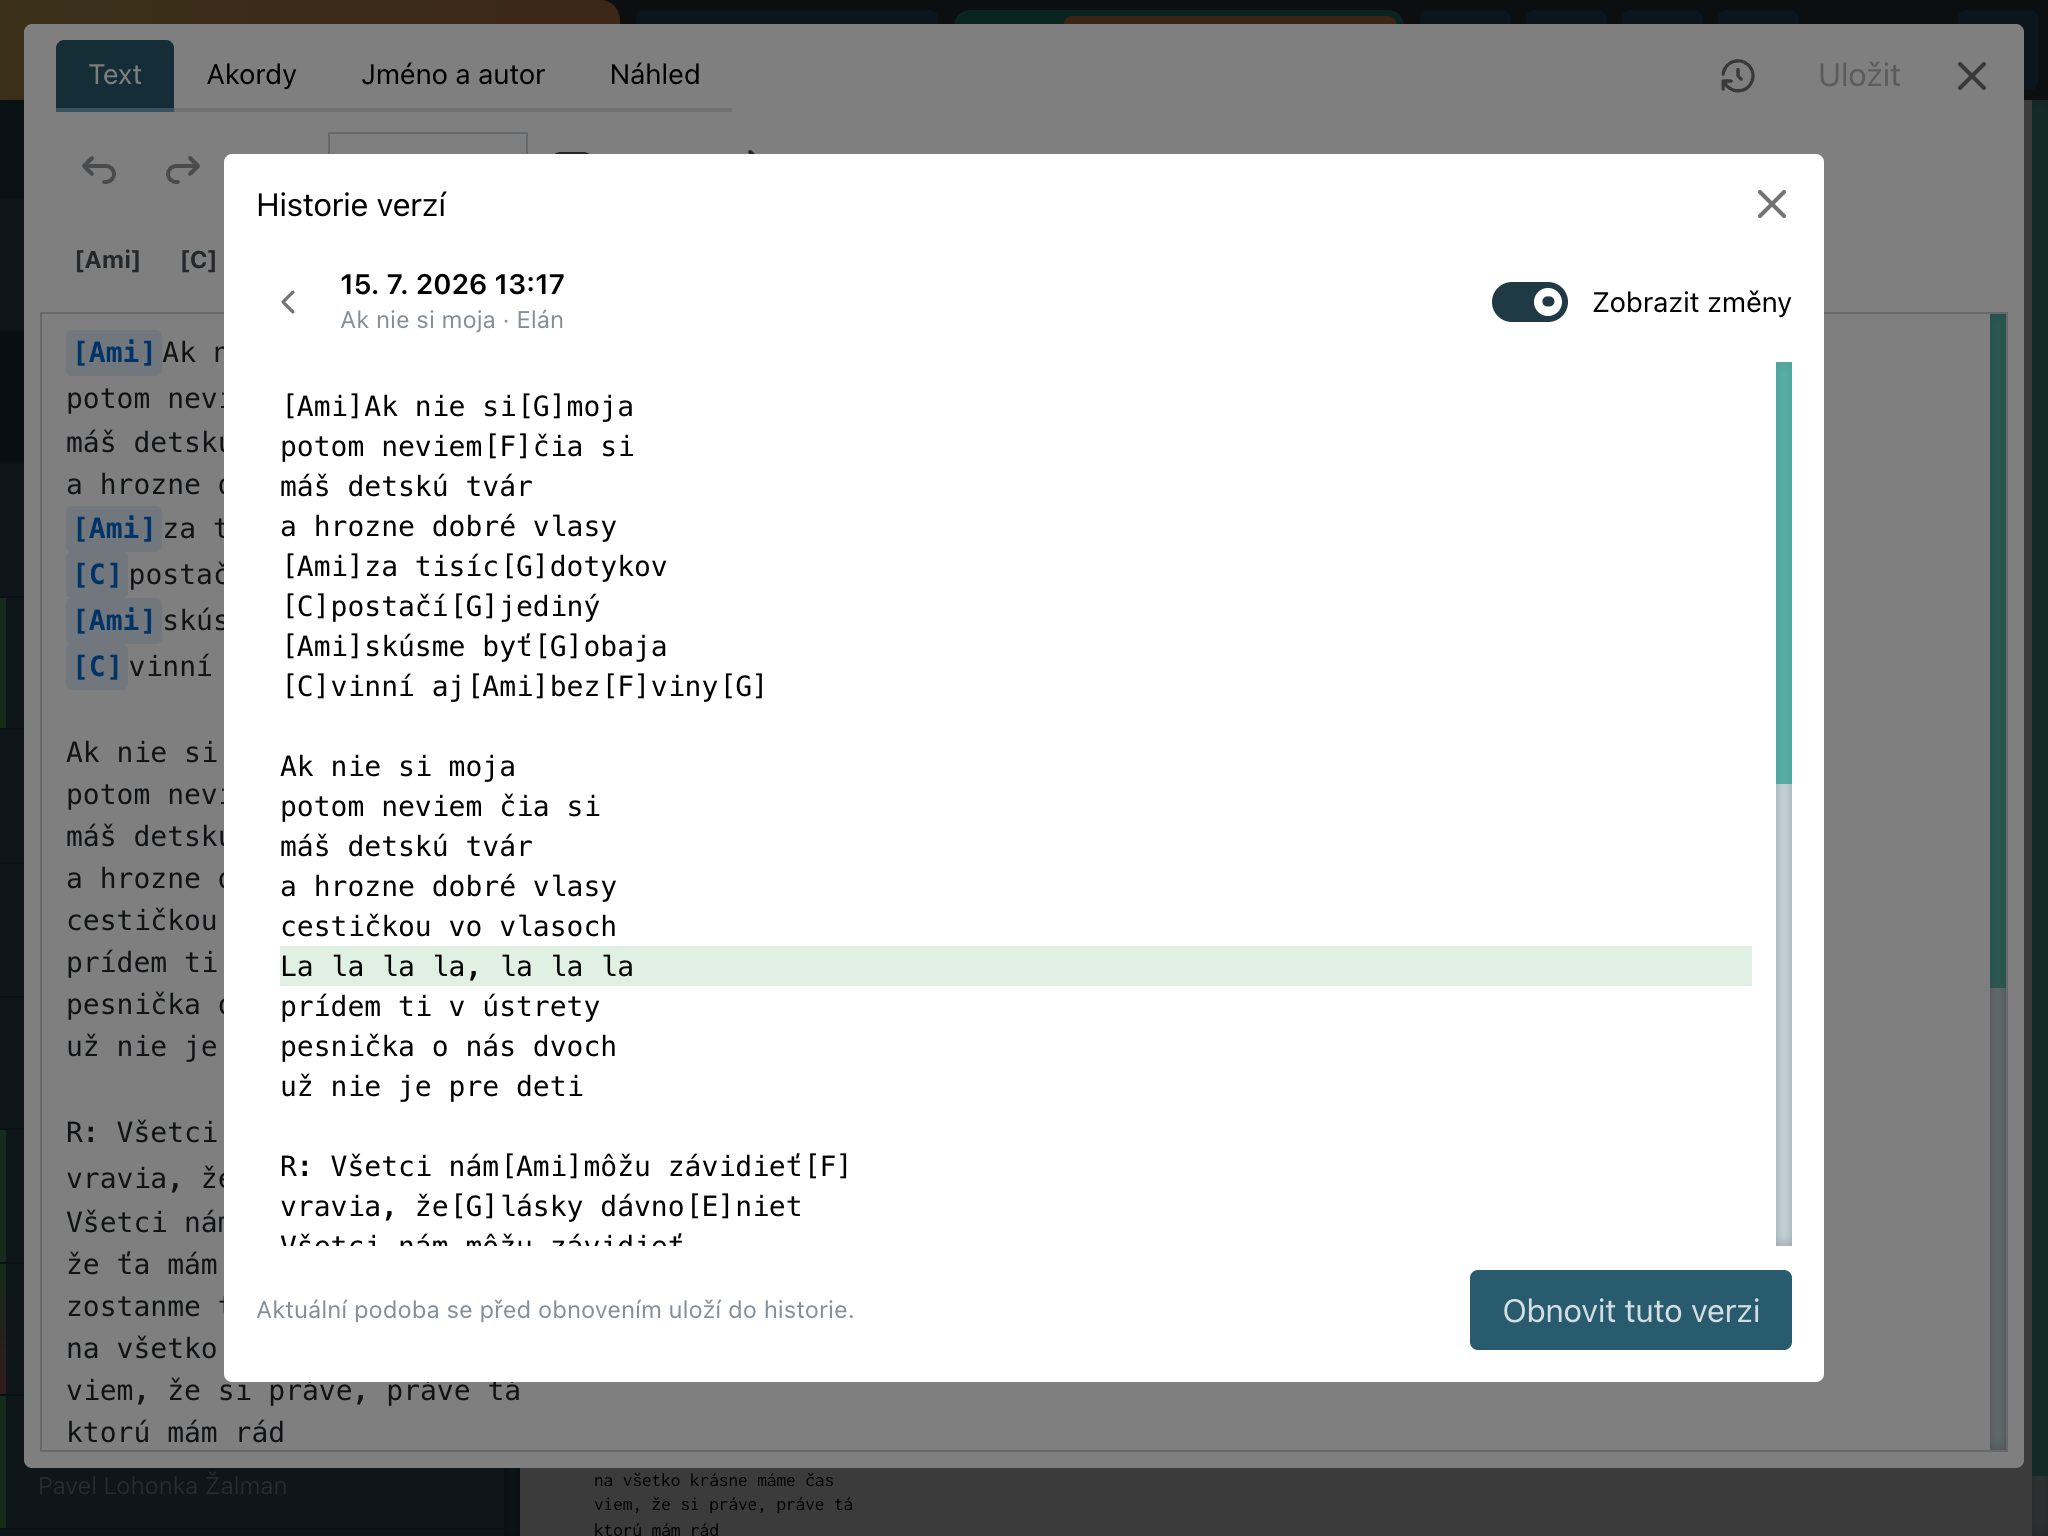Open the Text tab
The width and height of the screenshot is (2048, 1536).
click(x=115, y=74)
